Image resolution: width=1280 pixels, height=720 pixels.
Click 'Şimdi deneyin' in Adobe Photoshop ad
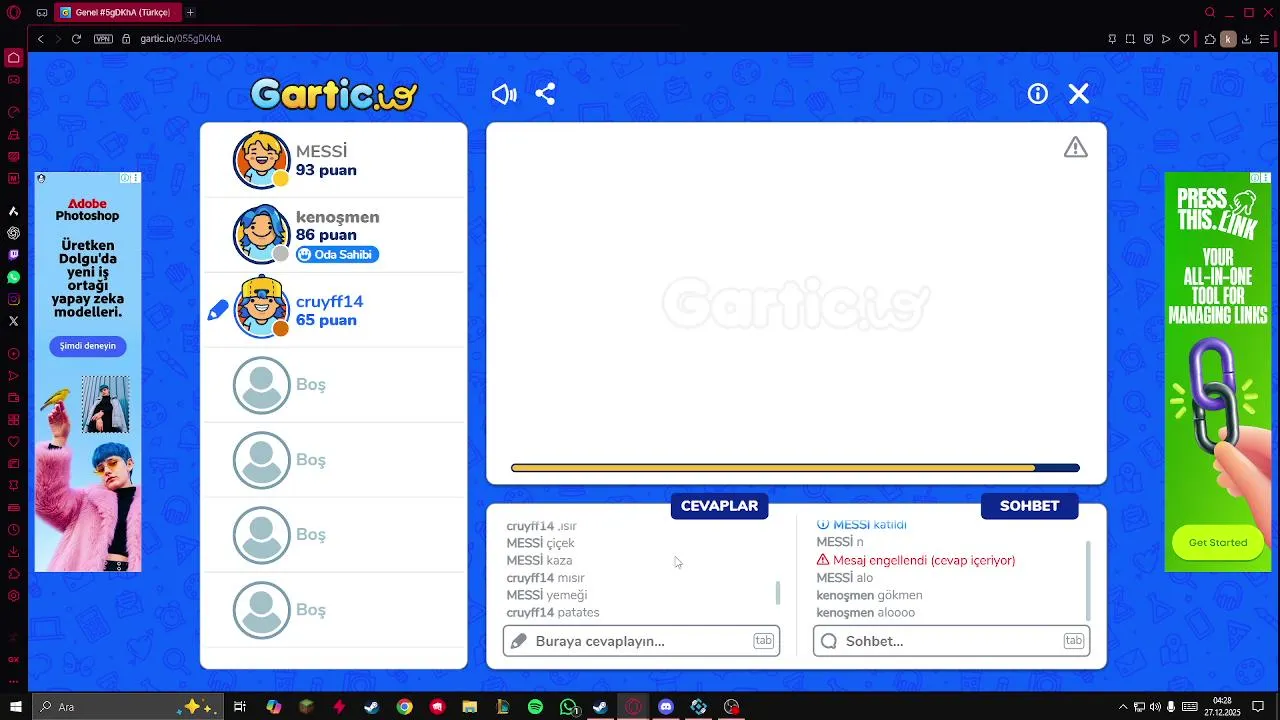click(88, 346)
